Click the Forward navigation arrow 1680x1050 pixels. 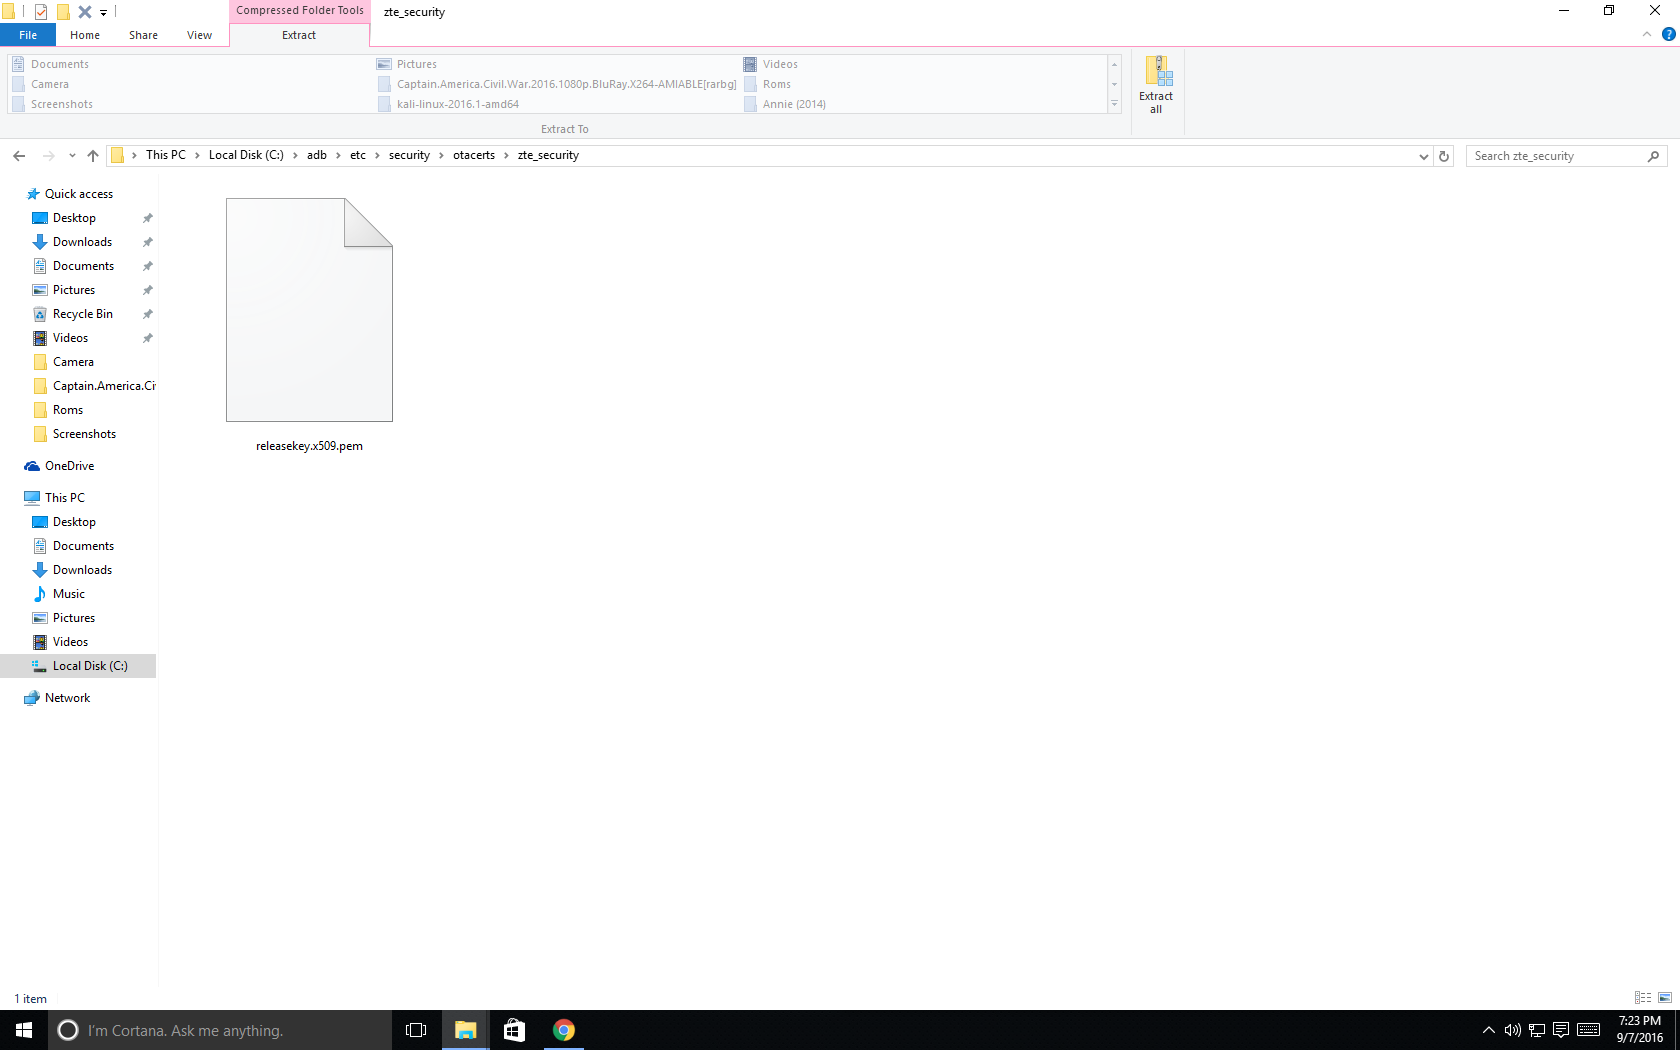coord(48,156)
